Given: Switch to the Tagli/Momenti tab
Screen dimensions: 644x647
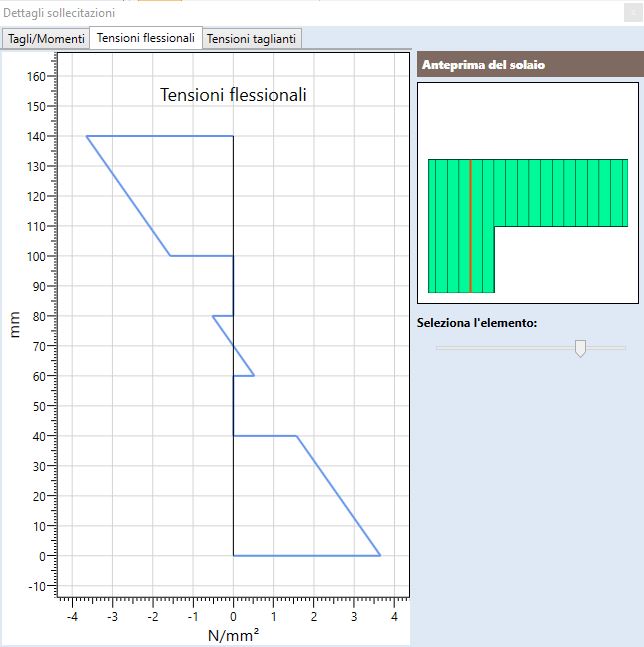Looking at the screenshot, I should (46, 39).
